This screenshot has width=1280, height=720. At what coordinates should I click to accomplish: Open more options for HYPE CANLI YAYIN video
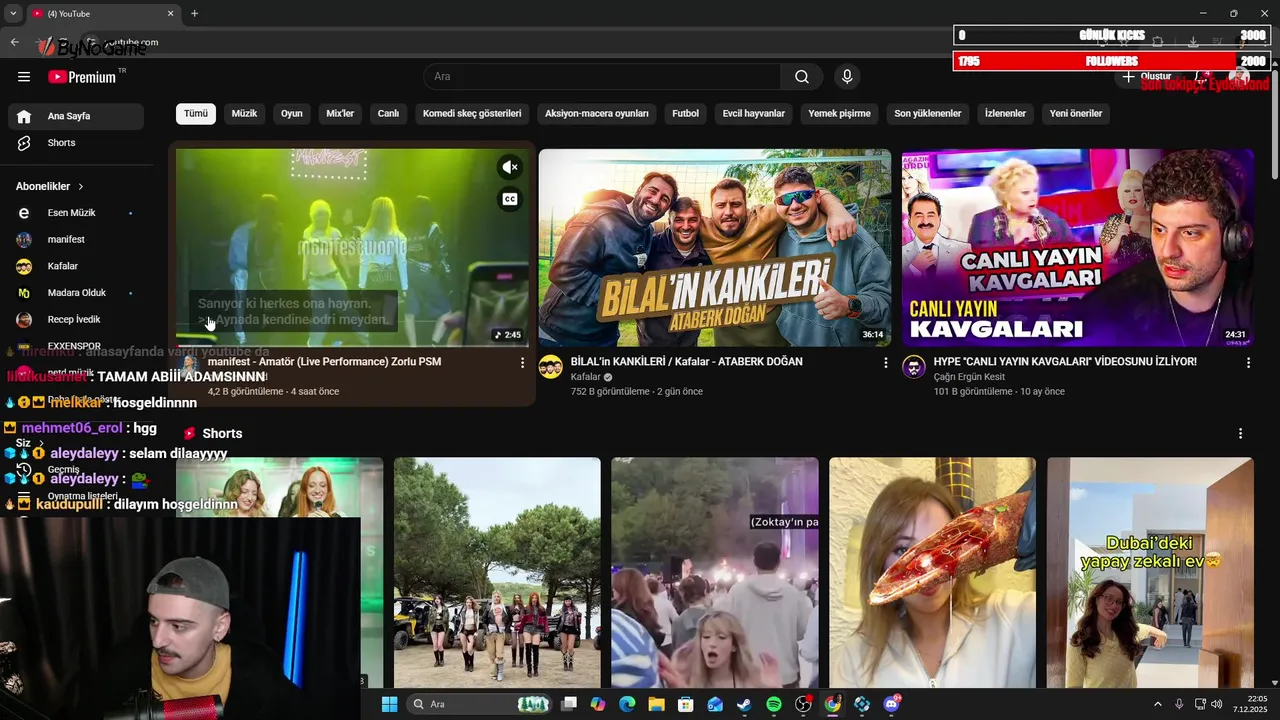pyautogui.click(x=1248, y=363)
